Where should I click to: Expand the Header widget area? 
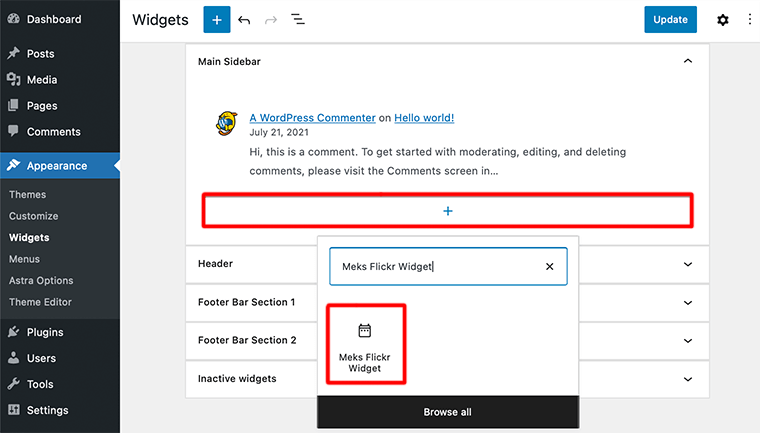687,264
